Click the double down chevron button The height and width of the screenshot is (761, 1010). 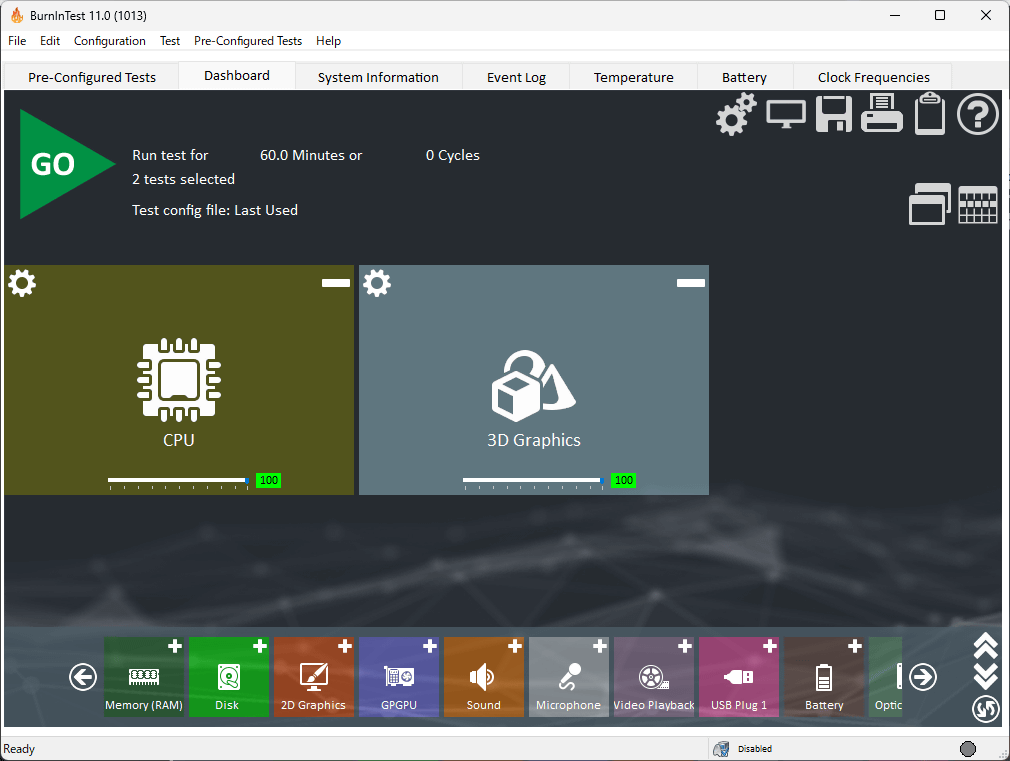(x=986, y=677)
